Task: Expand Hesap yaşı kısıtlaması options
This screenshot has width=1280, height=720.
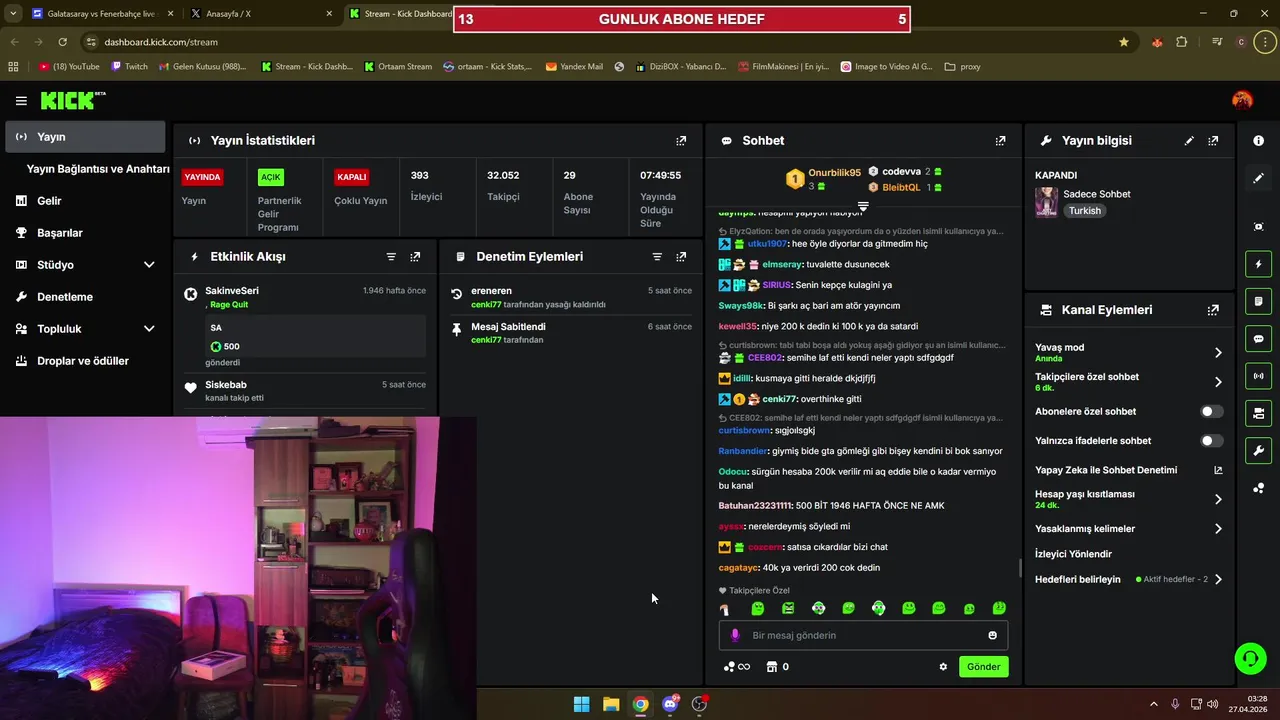Action: (x=1218, y=499)
